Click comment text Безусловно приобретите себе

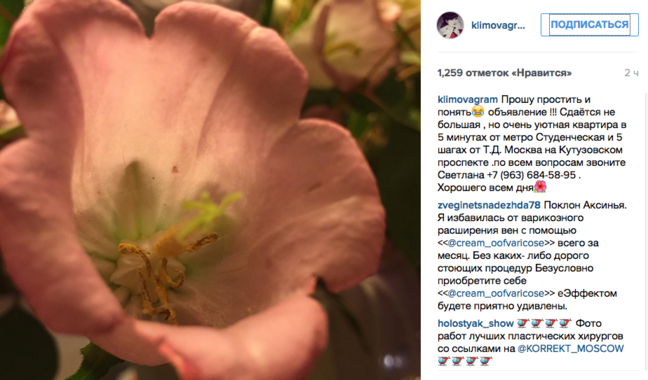(x=516, y=274)
